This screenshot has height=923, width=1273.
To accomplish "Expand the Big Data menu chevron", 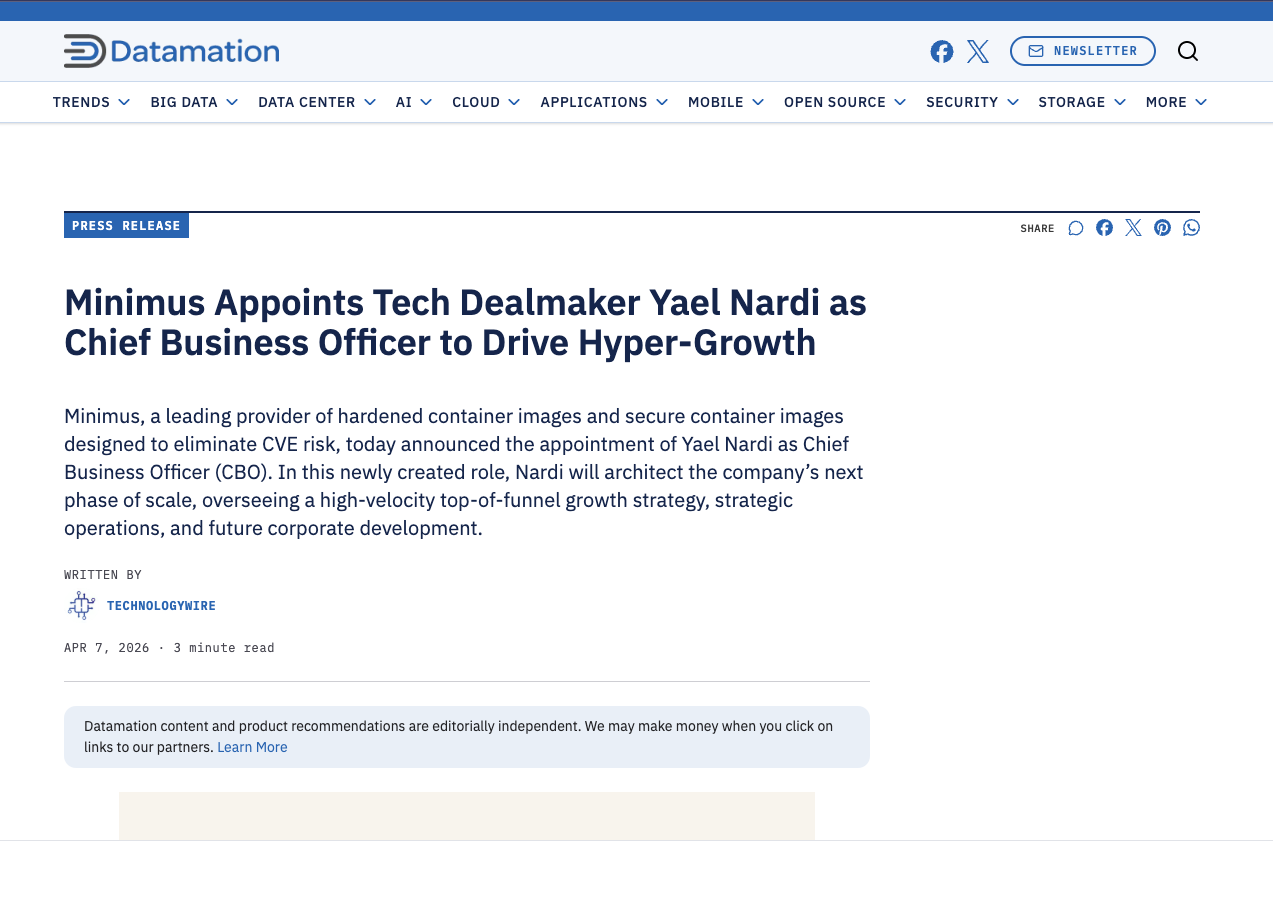I will click(x=232, y=102).
